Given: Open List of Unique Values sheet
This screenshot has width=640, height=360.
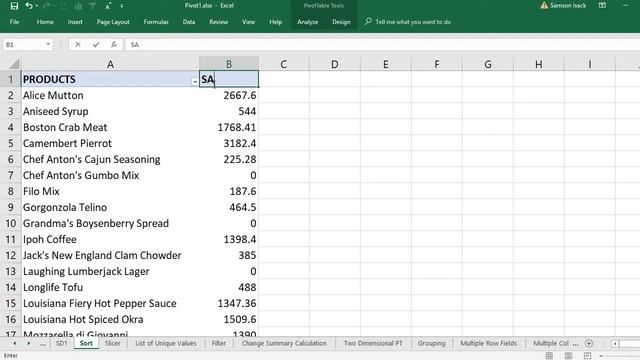Looking at the screenshot, I should 166,343.
